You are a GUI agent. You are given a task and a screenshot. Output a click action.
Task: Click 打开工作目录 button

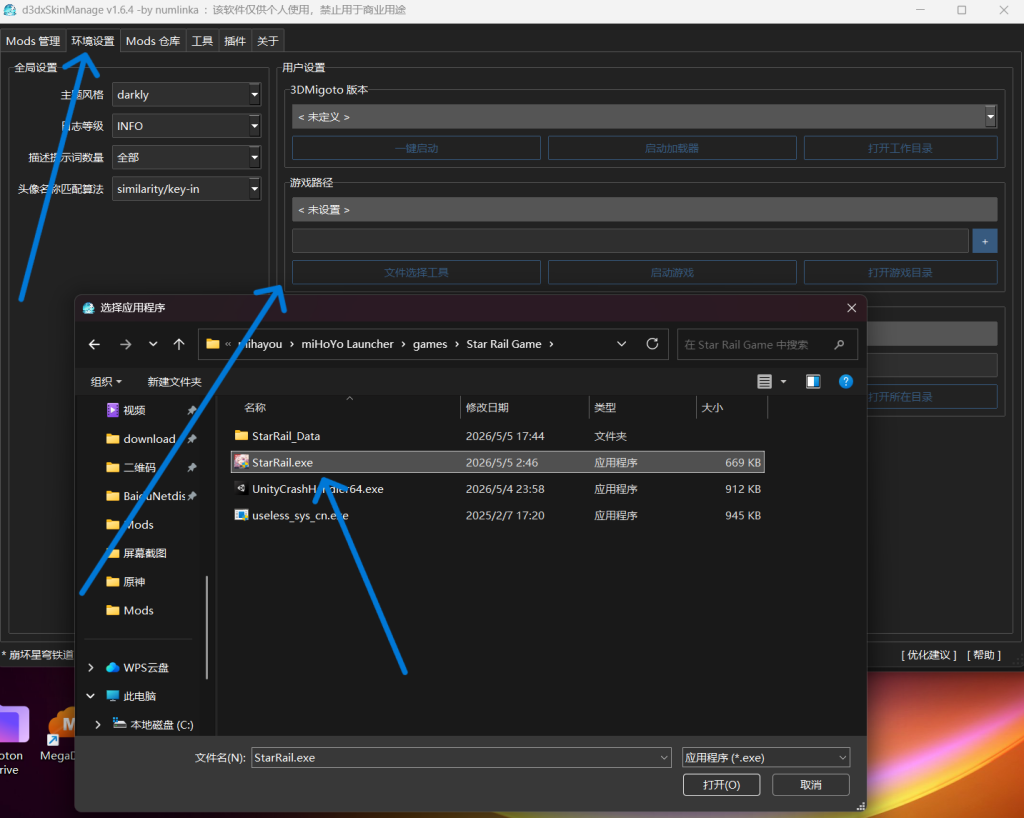[x=900, y=148]
